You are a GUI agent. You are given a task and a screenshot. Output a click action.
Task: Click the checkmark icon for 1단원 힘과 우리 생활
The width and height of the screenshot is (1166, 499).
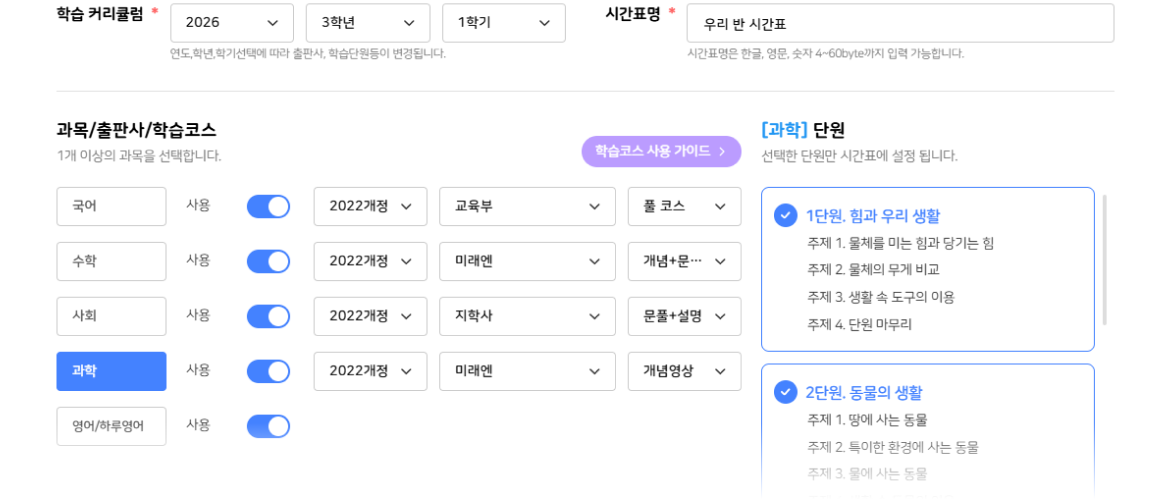click(x=785, y=215)
